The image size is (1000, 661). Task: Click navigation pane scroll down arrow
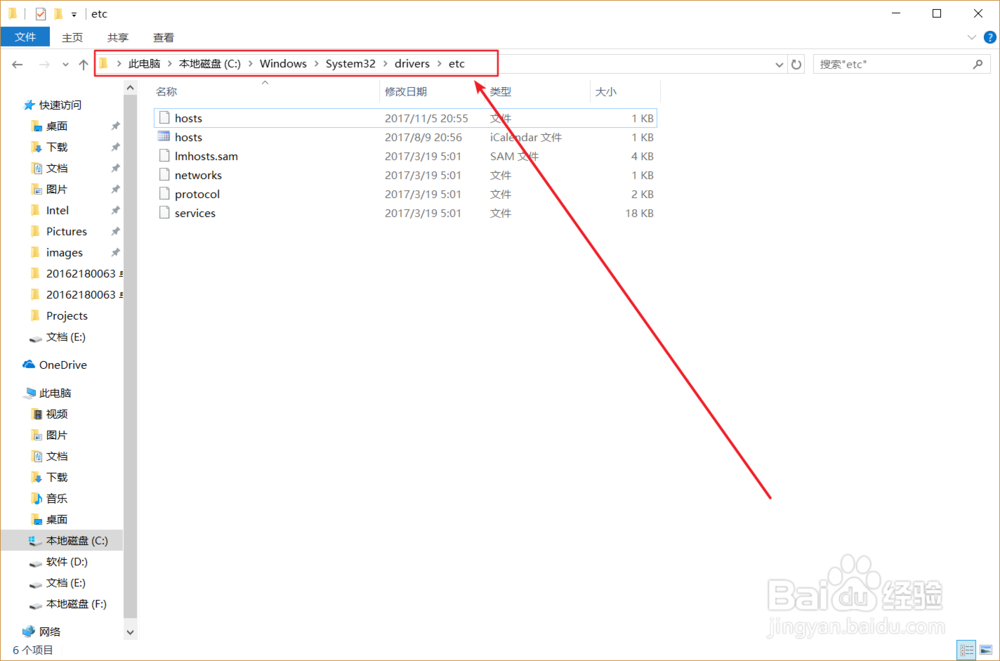(130, 632)
